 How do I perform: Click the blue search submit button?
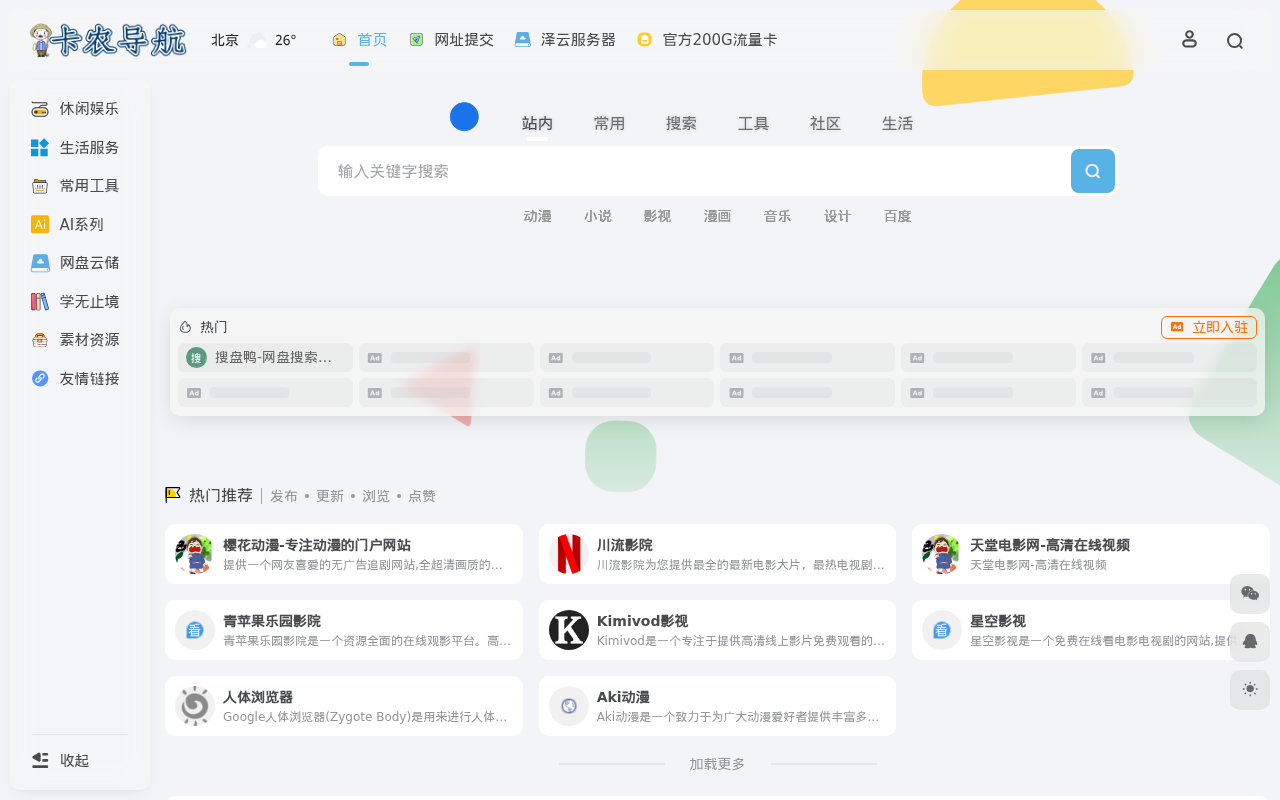tap(1092, 171)
